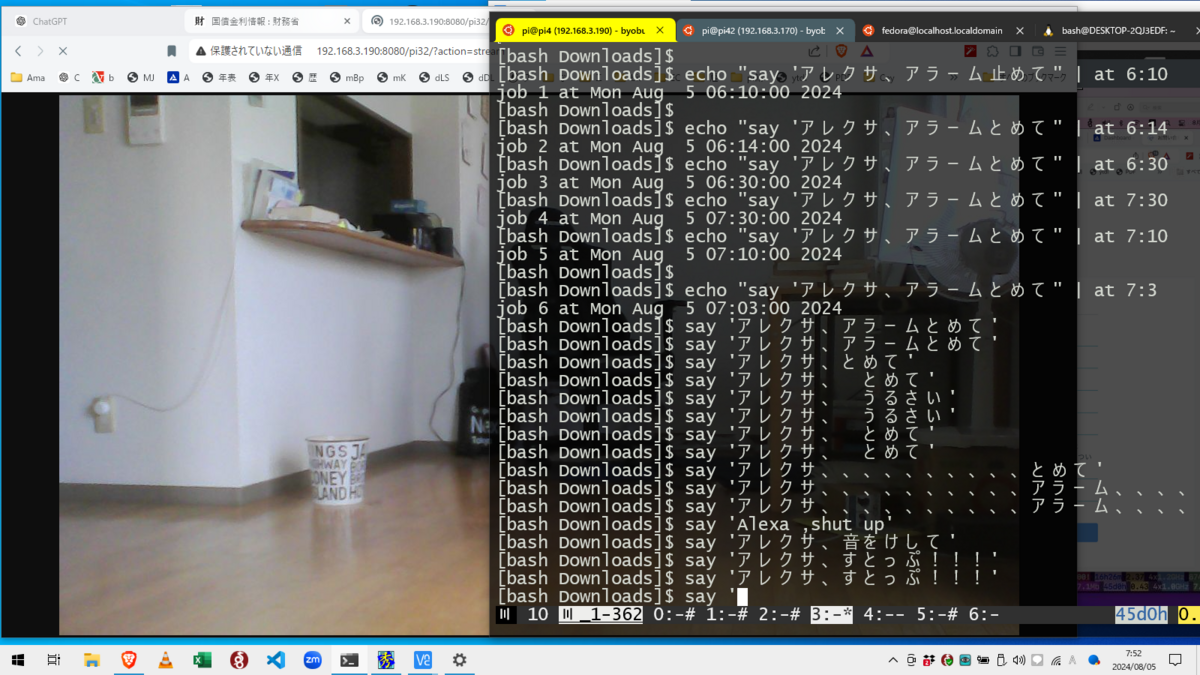1200x675 pixels.
Task: Open Task View from the taskbar
Action: (53, 660)
